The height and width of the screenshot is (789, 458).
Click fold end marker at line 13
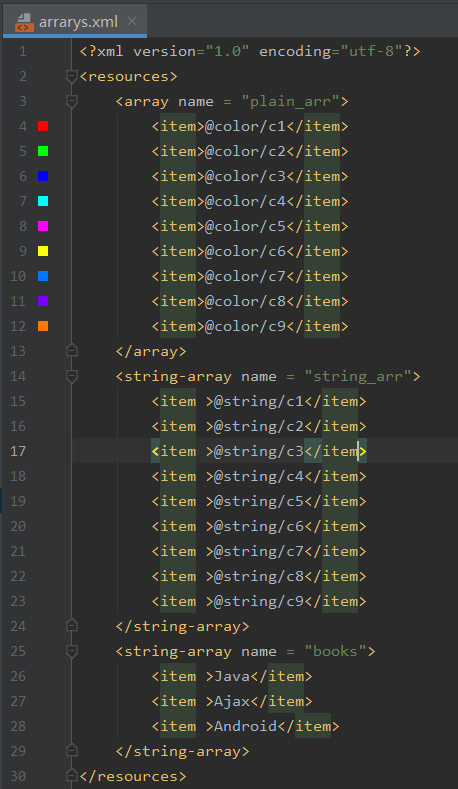coord(72,351)
